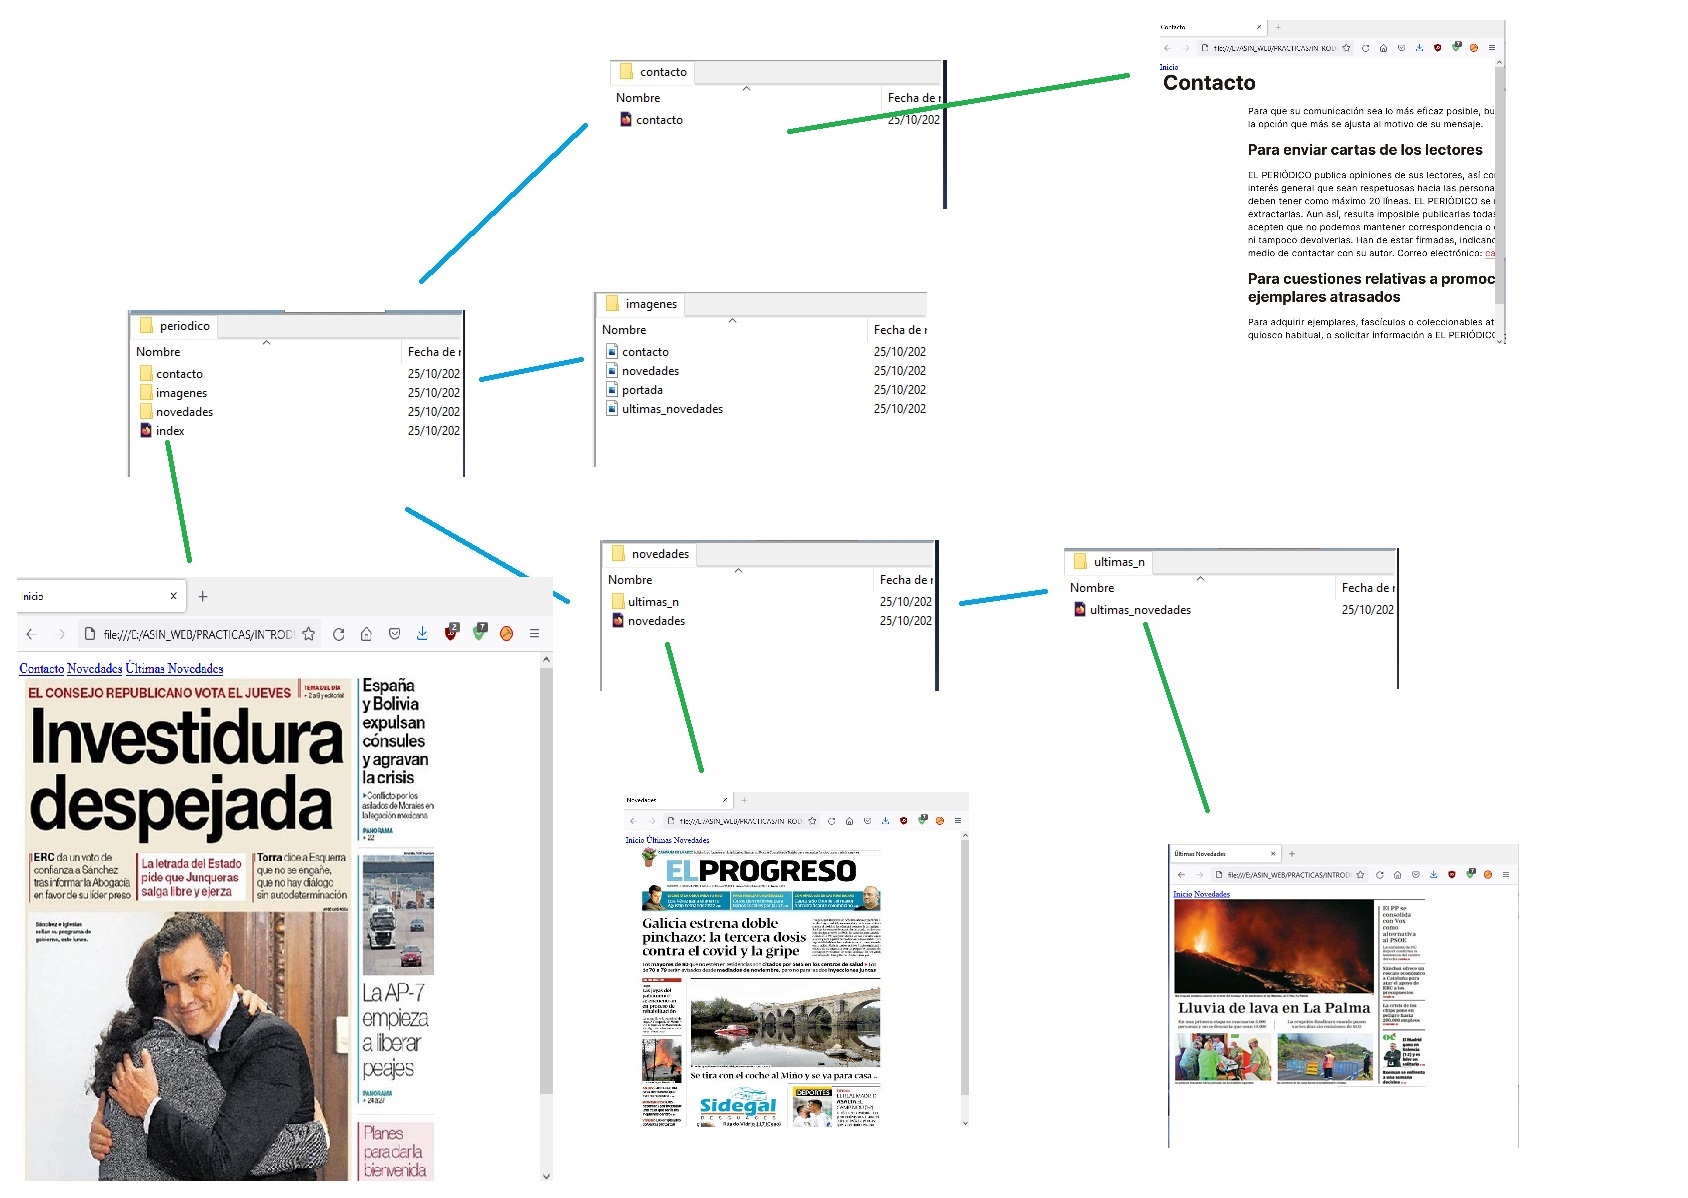Open the downloads panel in the Inicio browser
Screen dimensions: 1688x1198
(x=422, y=634)
